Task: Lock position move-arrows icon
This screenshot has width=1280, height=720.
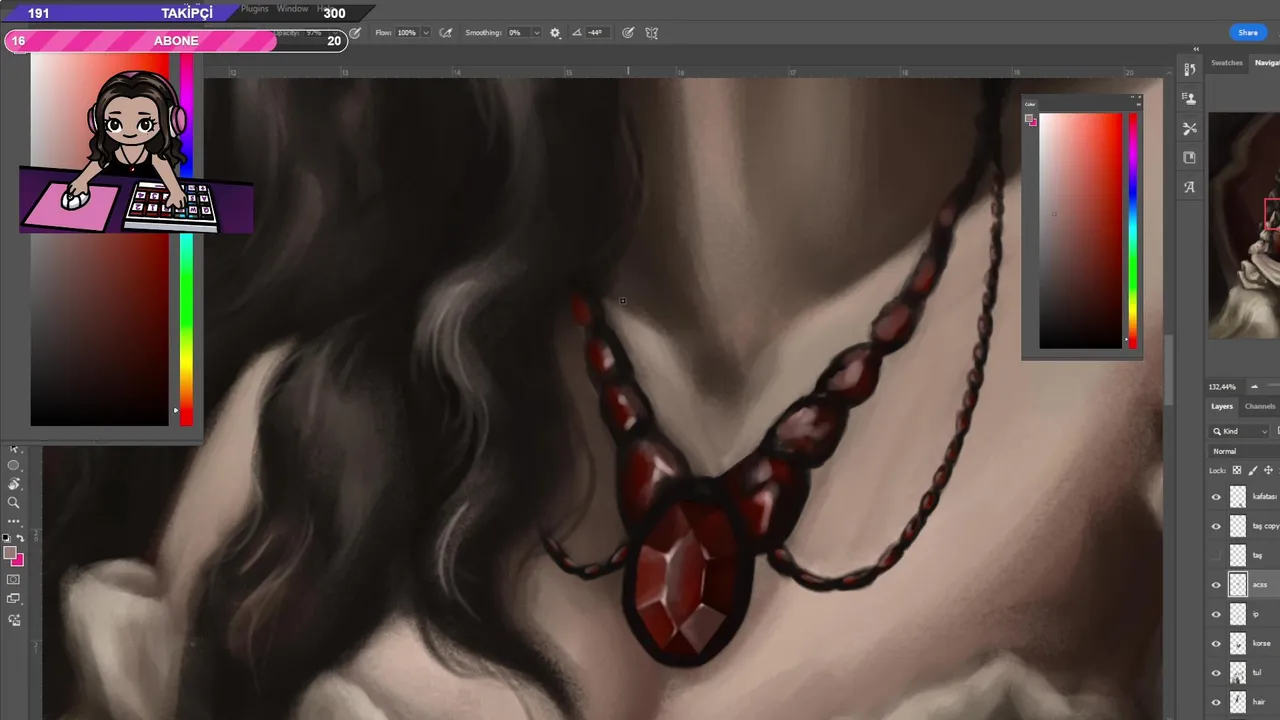Action: [1269, 470]
